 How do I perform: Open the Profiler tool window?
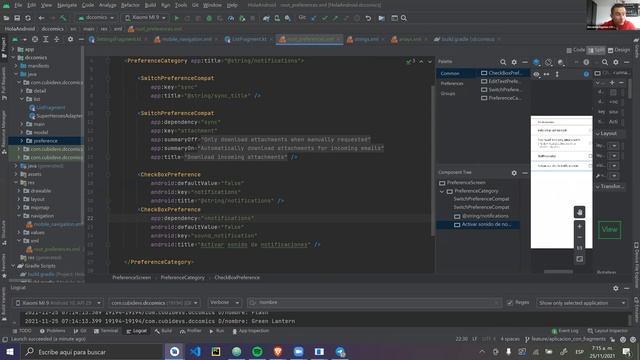click(x=191, y=331)
